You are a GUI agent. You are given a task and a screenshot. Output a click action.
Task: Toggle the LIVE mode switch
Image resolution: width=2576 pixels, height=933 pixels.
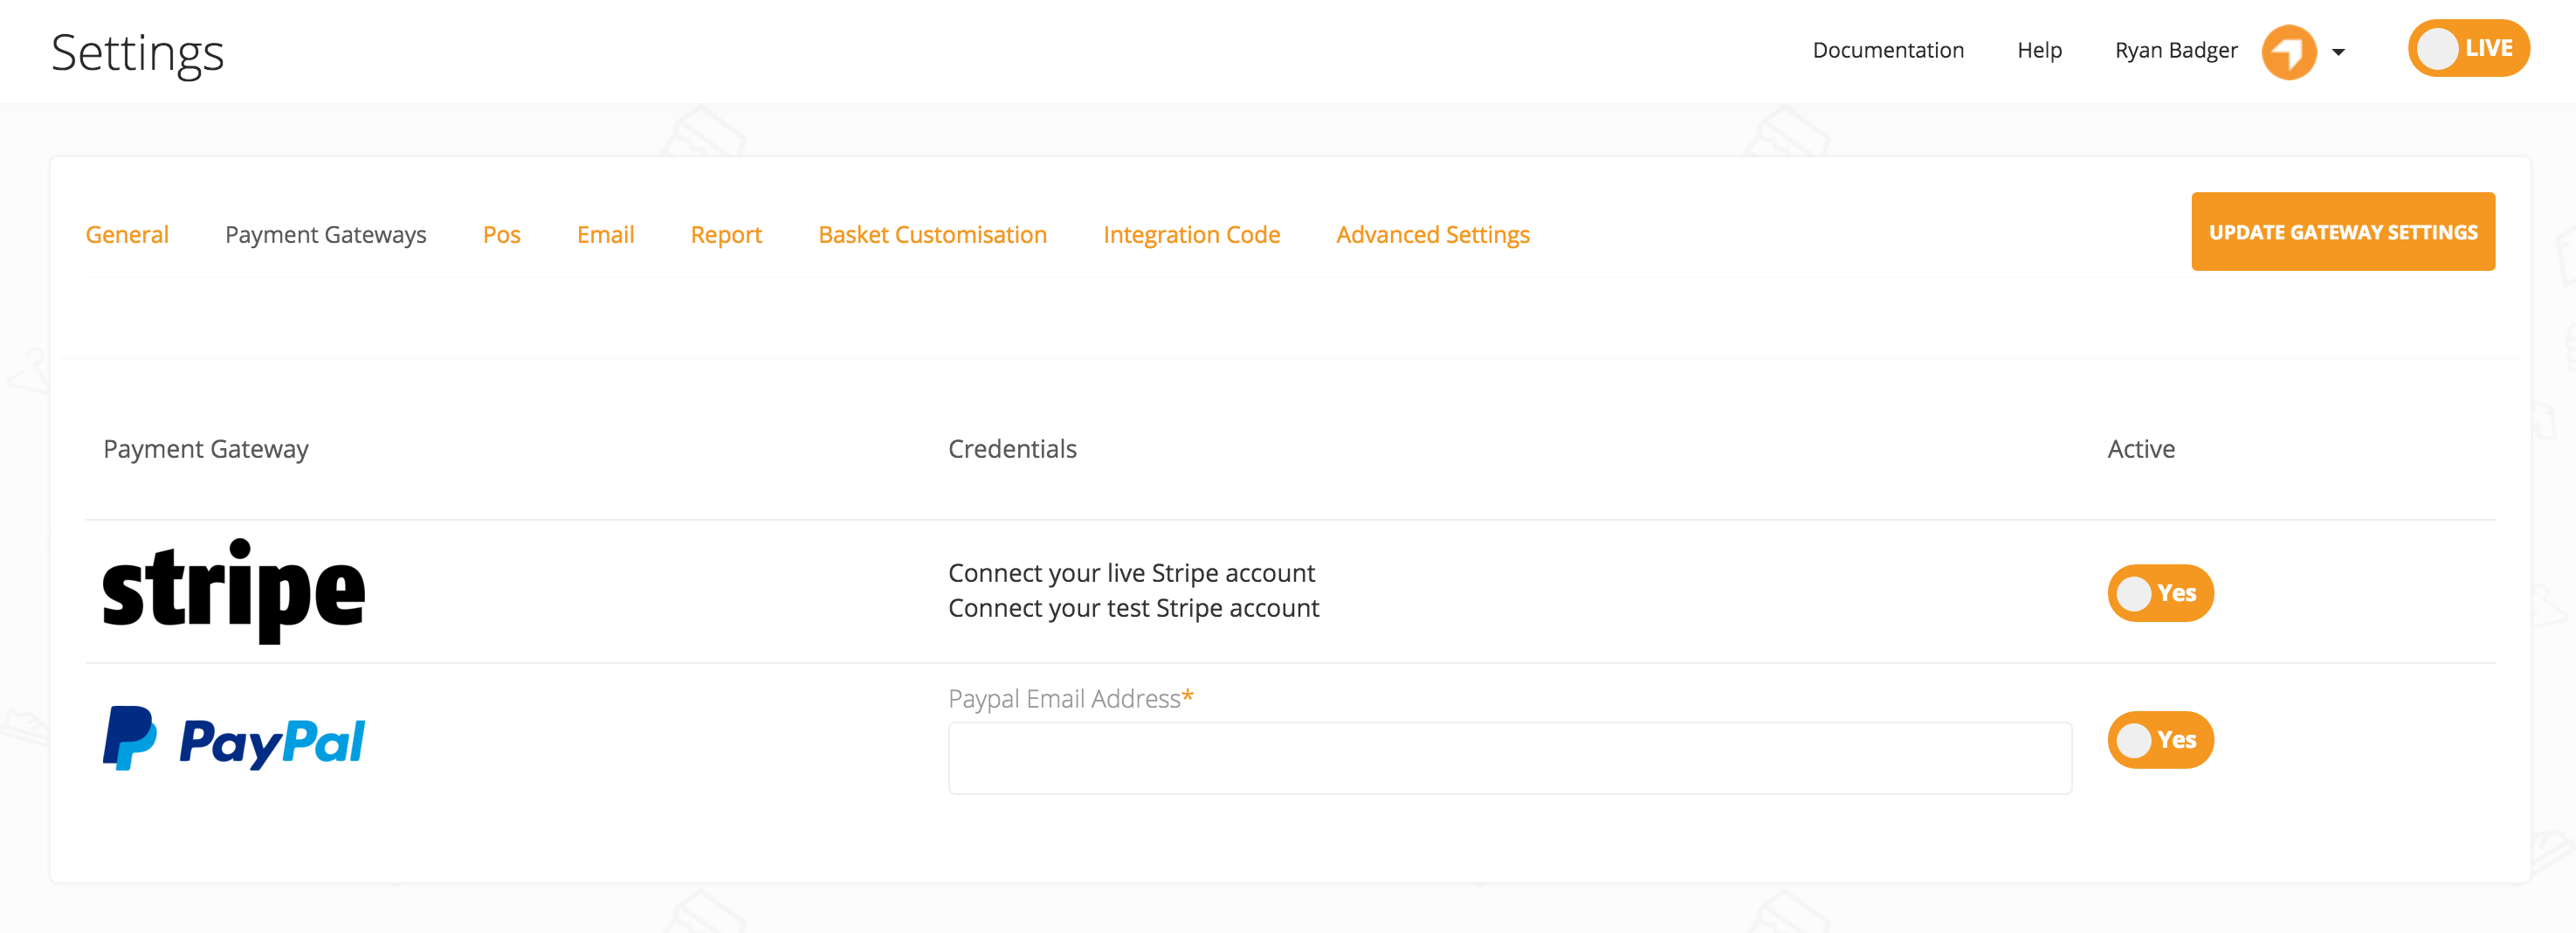(x=2468, y=48)
